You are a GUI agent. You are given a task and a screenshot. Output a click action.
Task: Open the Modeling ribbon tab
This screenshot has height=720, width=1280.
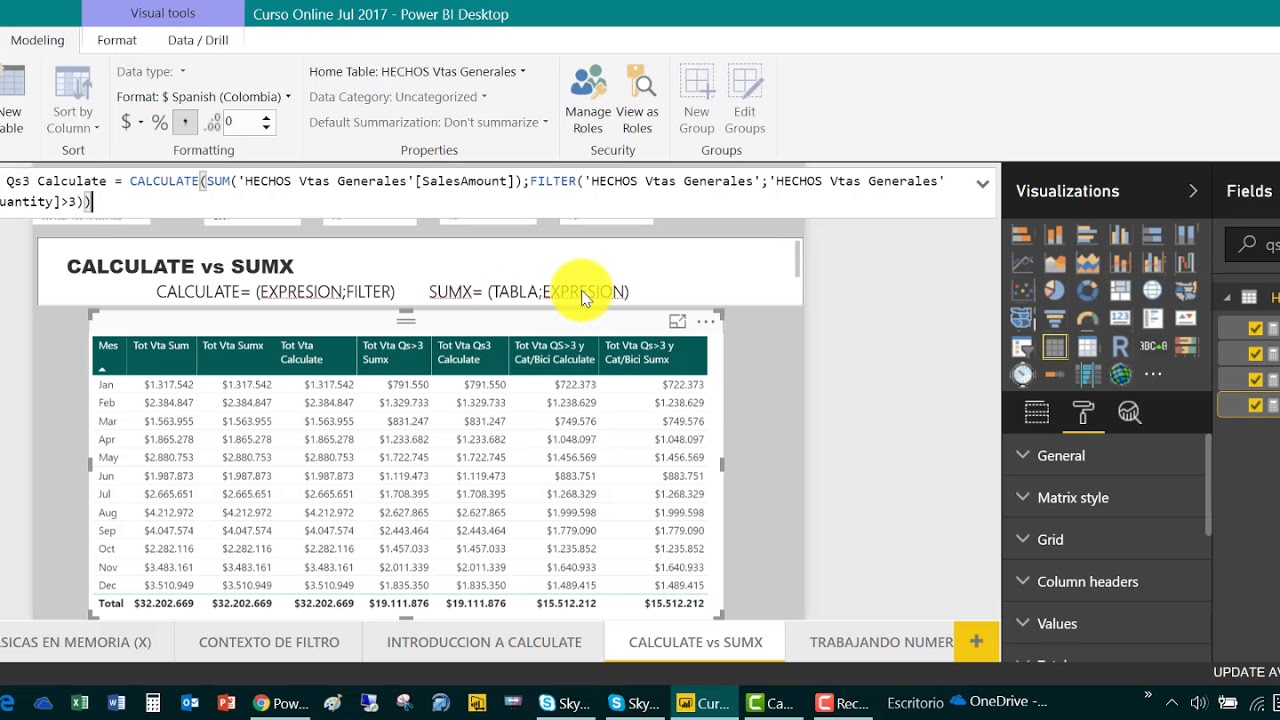click(37, 40)
